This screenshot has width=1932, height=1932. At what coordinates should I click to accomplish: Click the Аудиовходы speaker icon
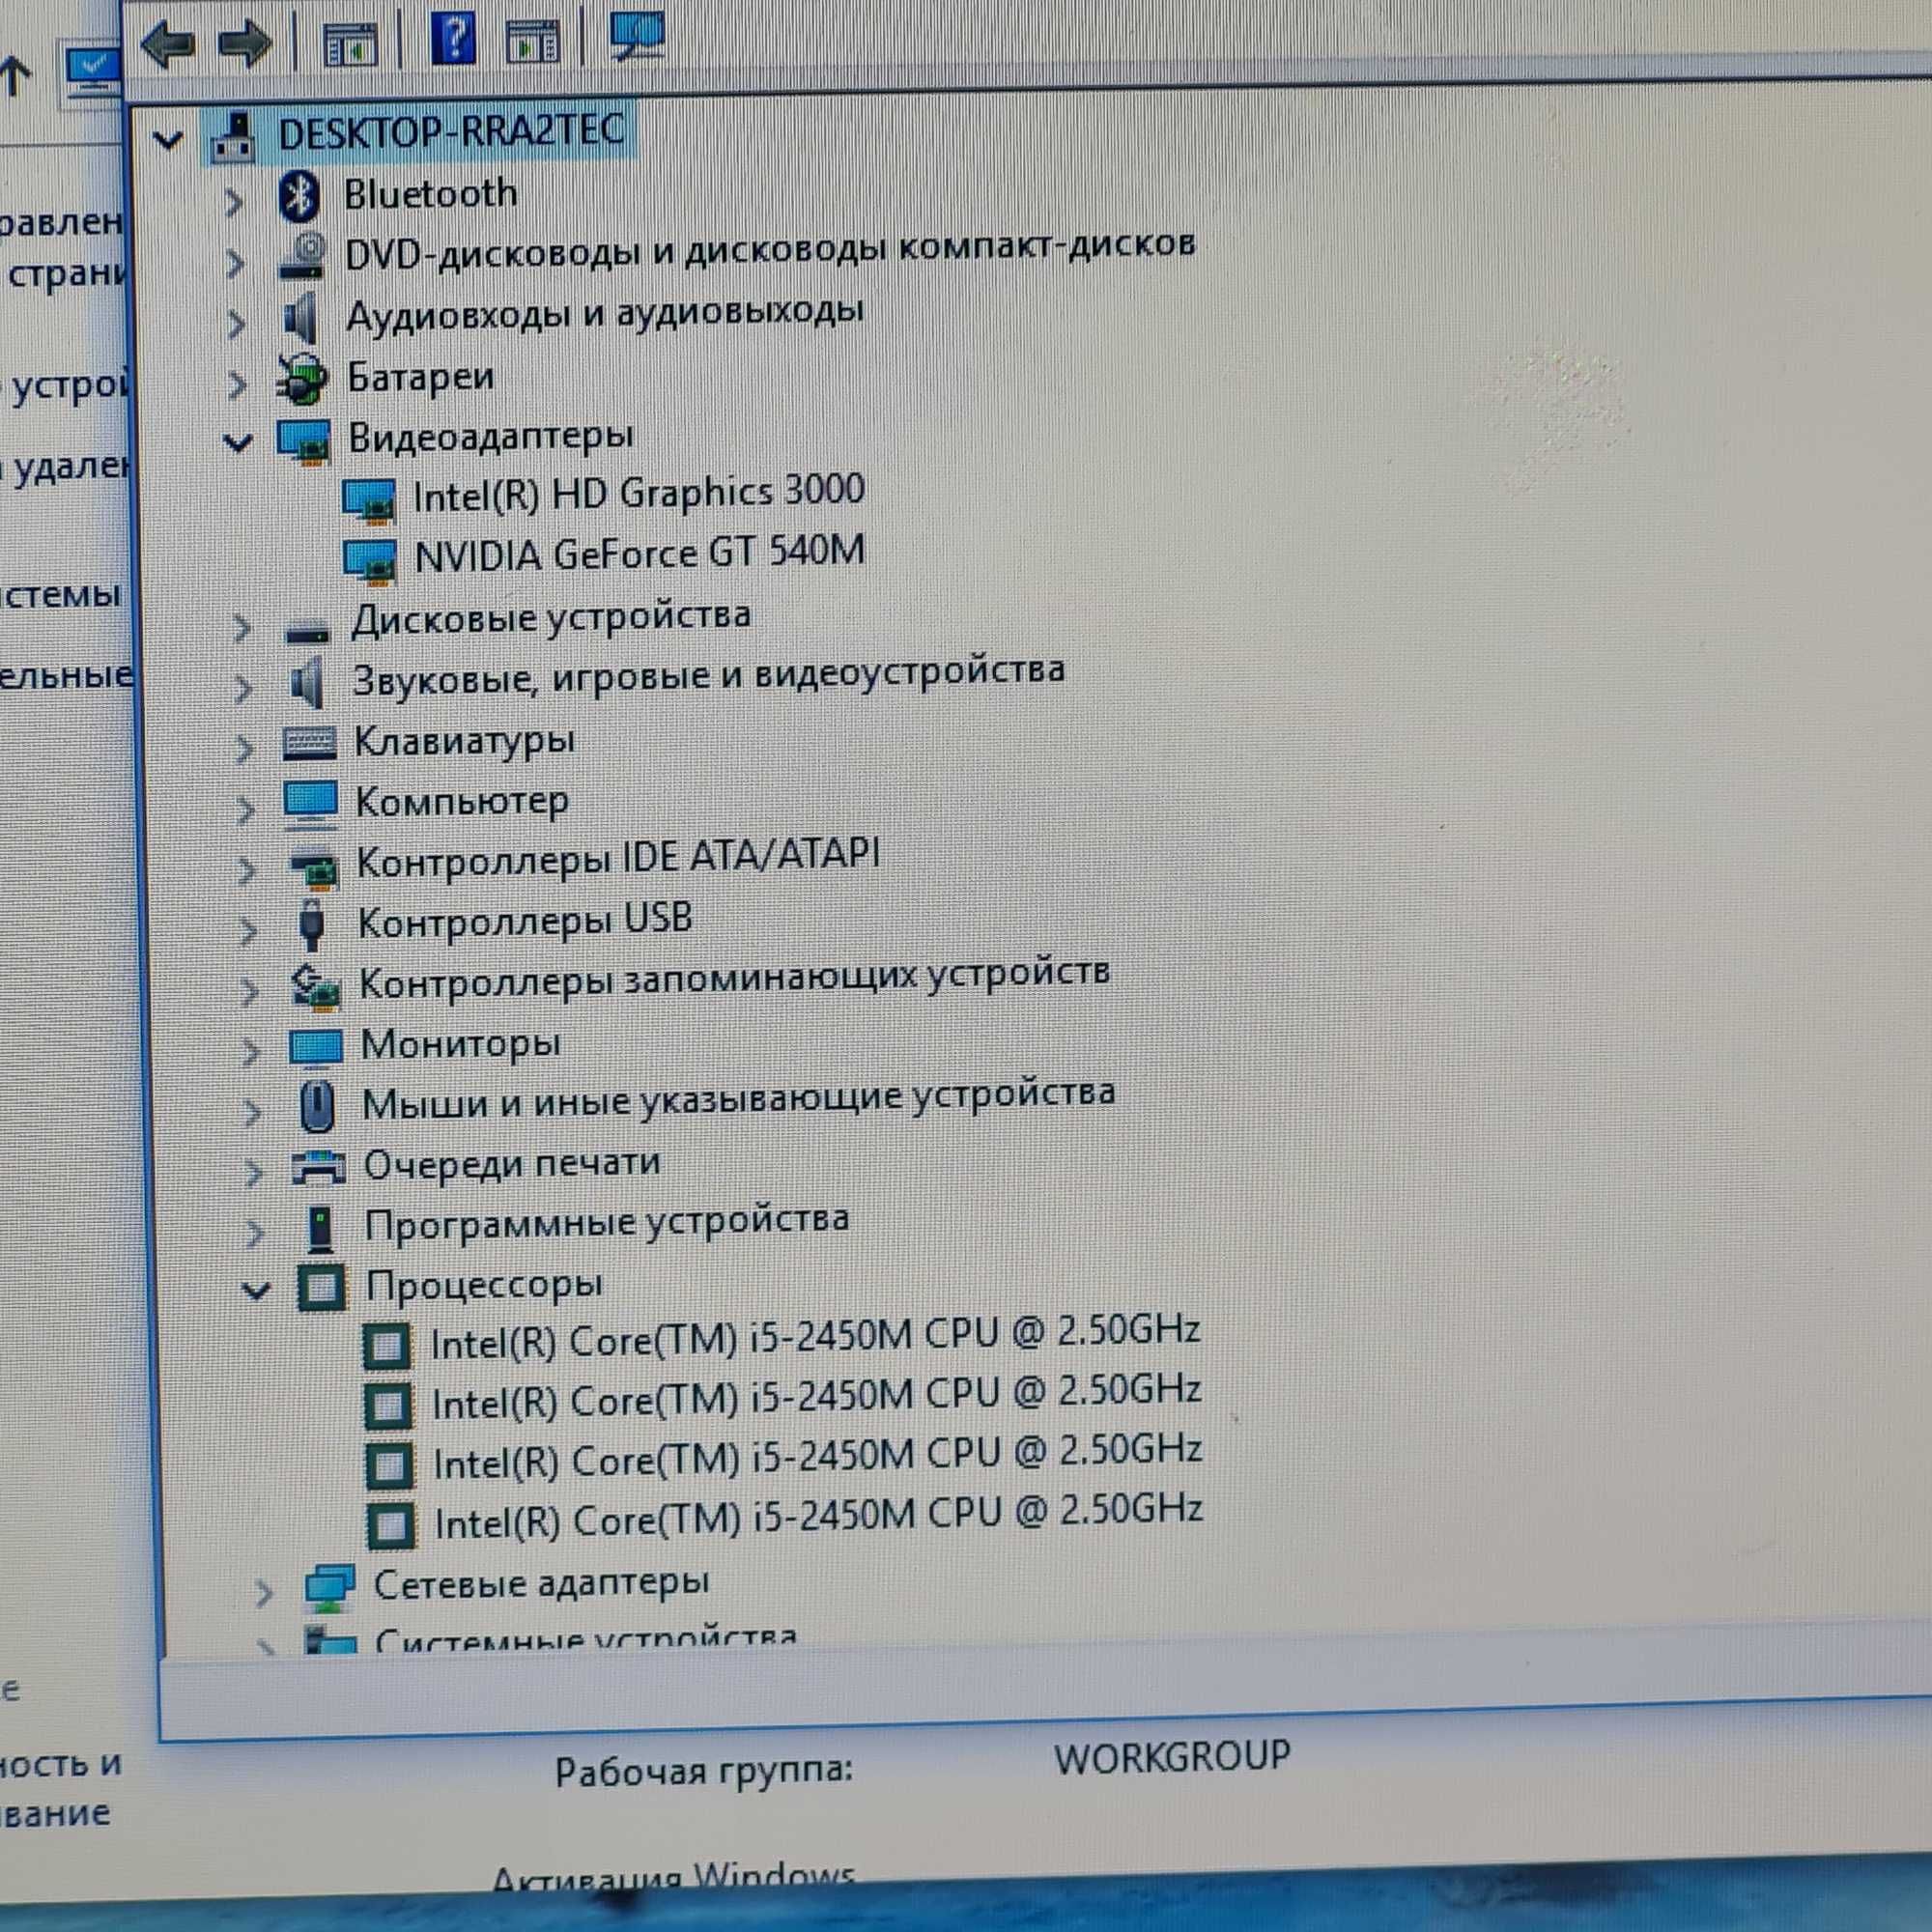[x=302, y=319]
